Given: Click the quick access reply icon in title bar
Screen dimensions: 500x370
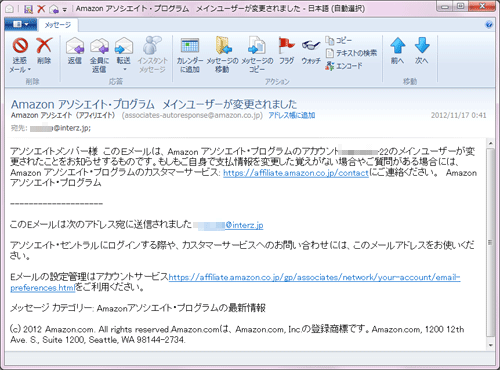Looking at the screenshot, I should click(53, 9).
